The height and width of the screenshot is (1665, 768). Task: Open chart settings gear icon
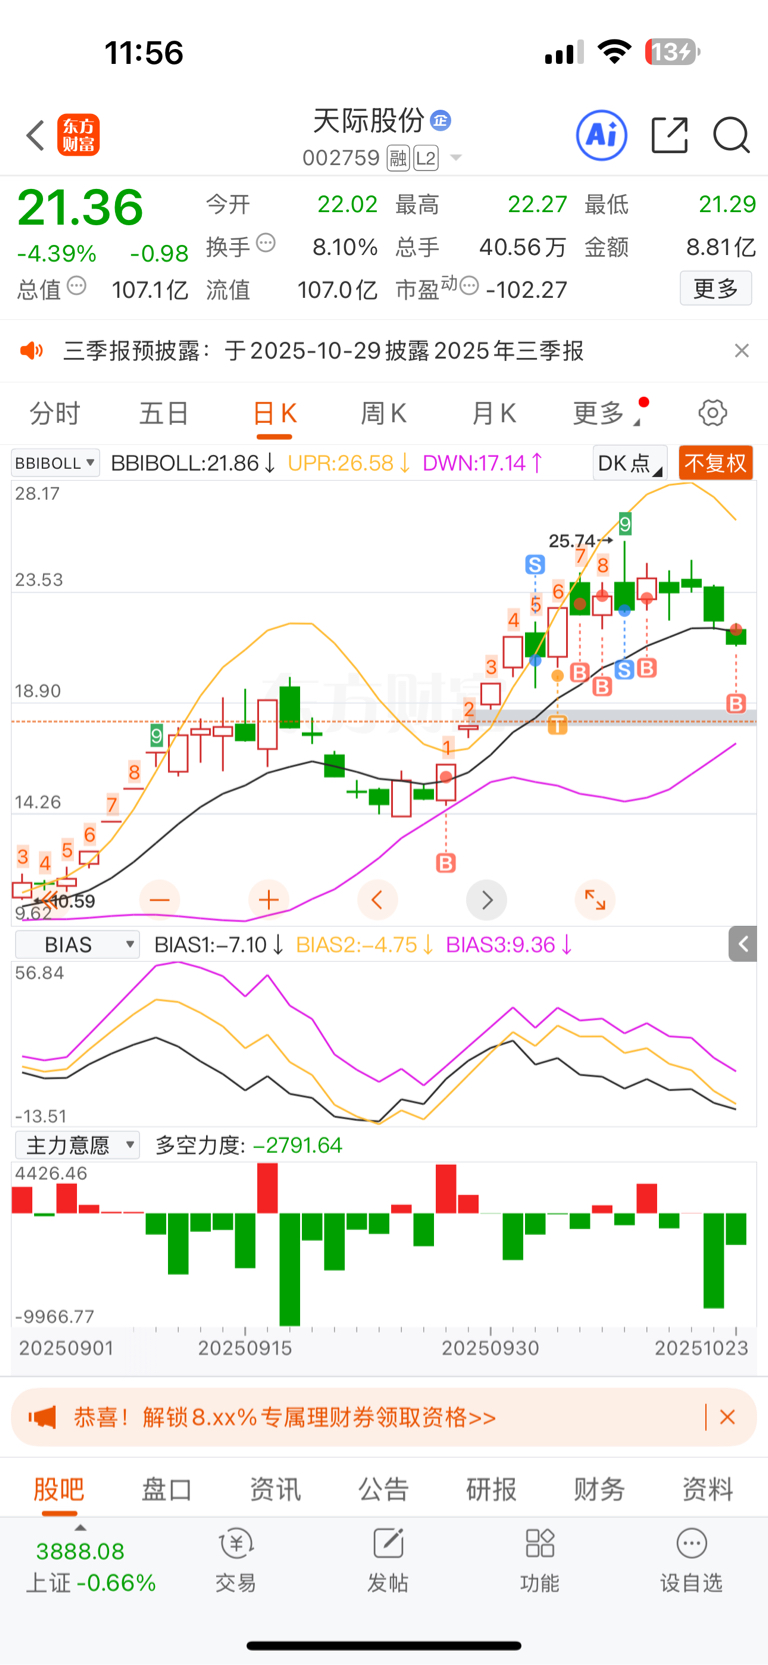click(x=712, y=413)
